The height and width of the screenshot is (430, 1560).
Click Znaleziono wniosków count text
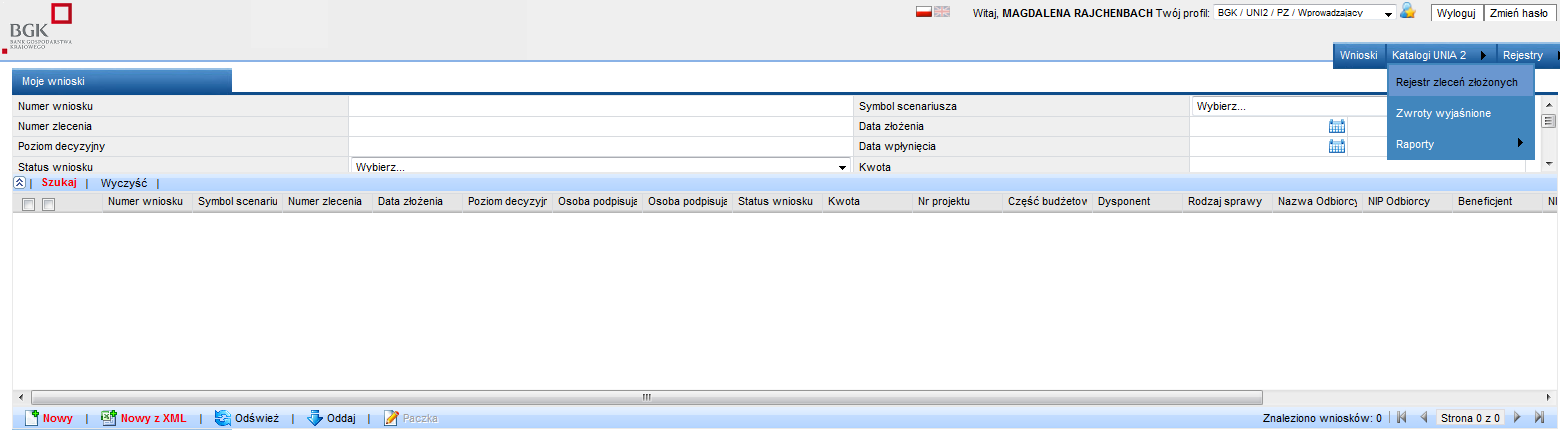[x=1322, y=418]
